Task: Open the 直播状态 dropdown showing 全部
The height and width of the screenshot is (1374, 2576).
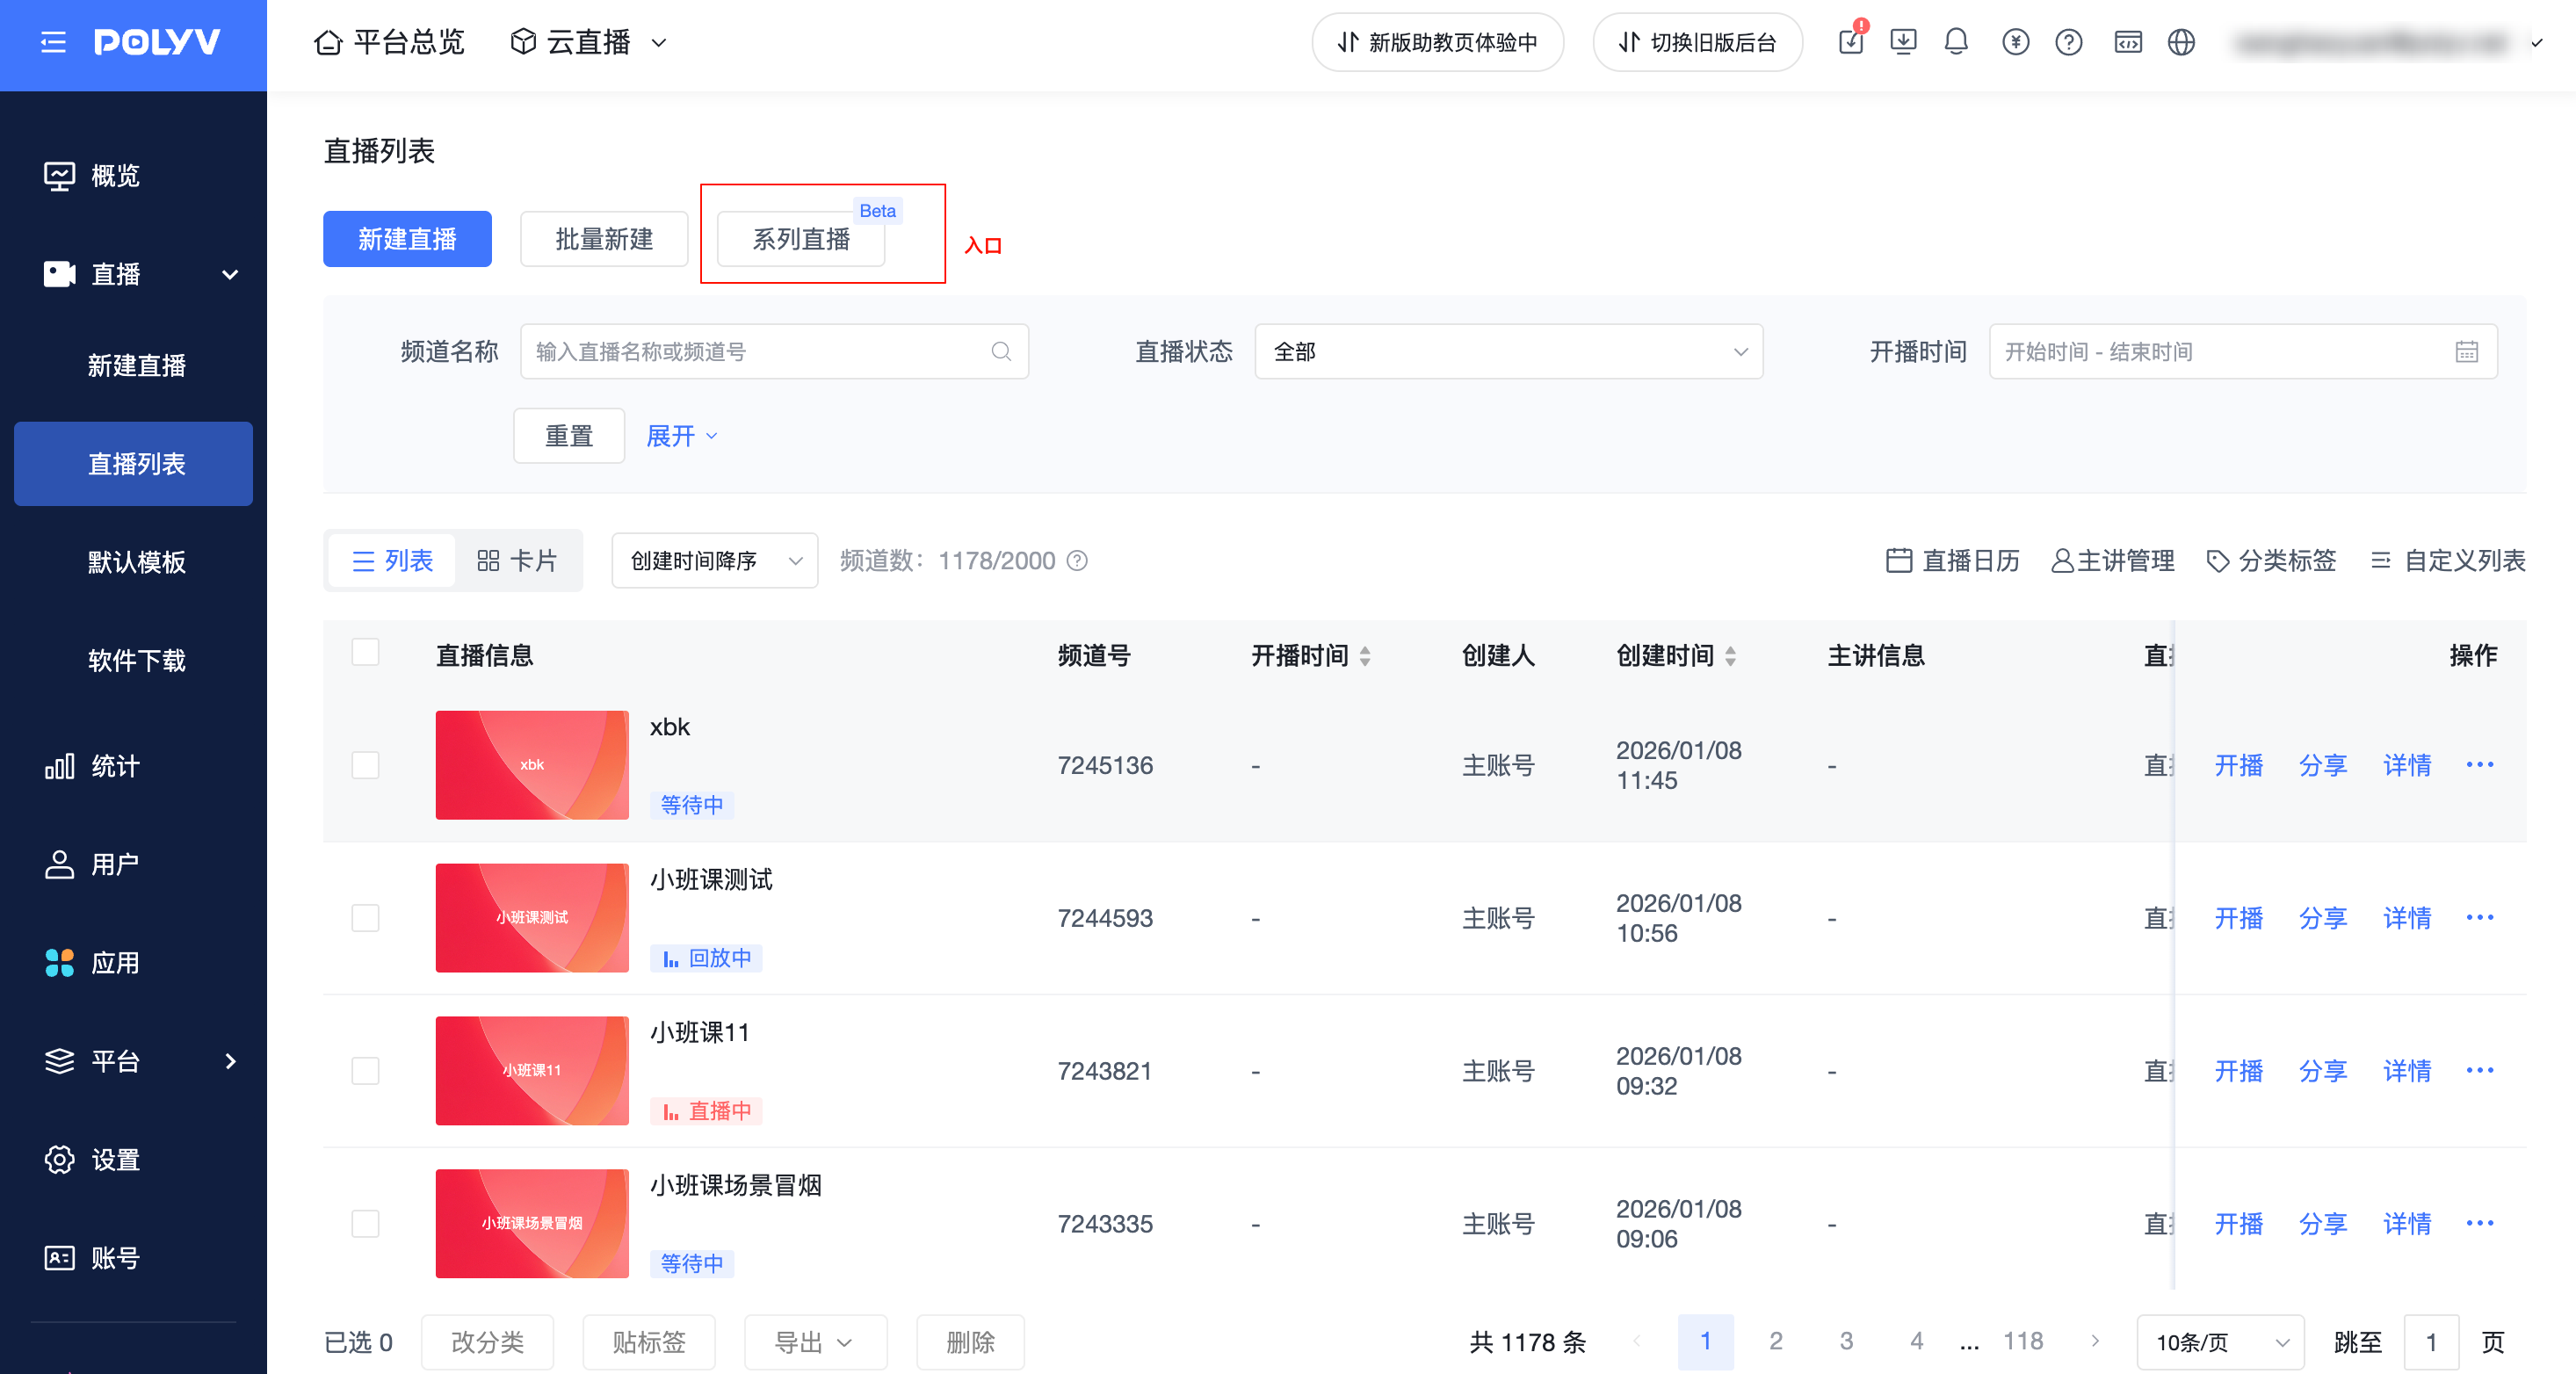Action: [1508, 351]
